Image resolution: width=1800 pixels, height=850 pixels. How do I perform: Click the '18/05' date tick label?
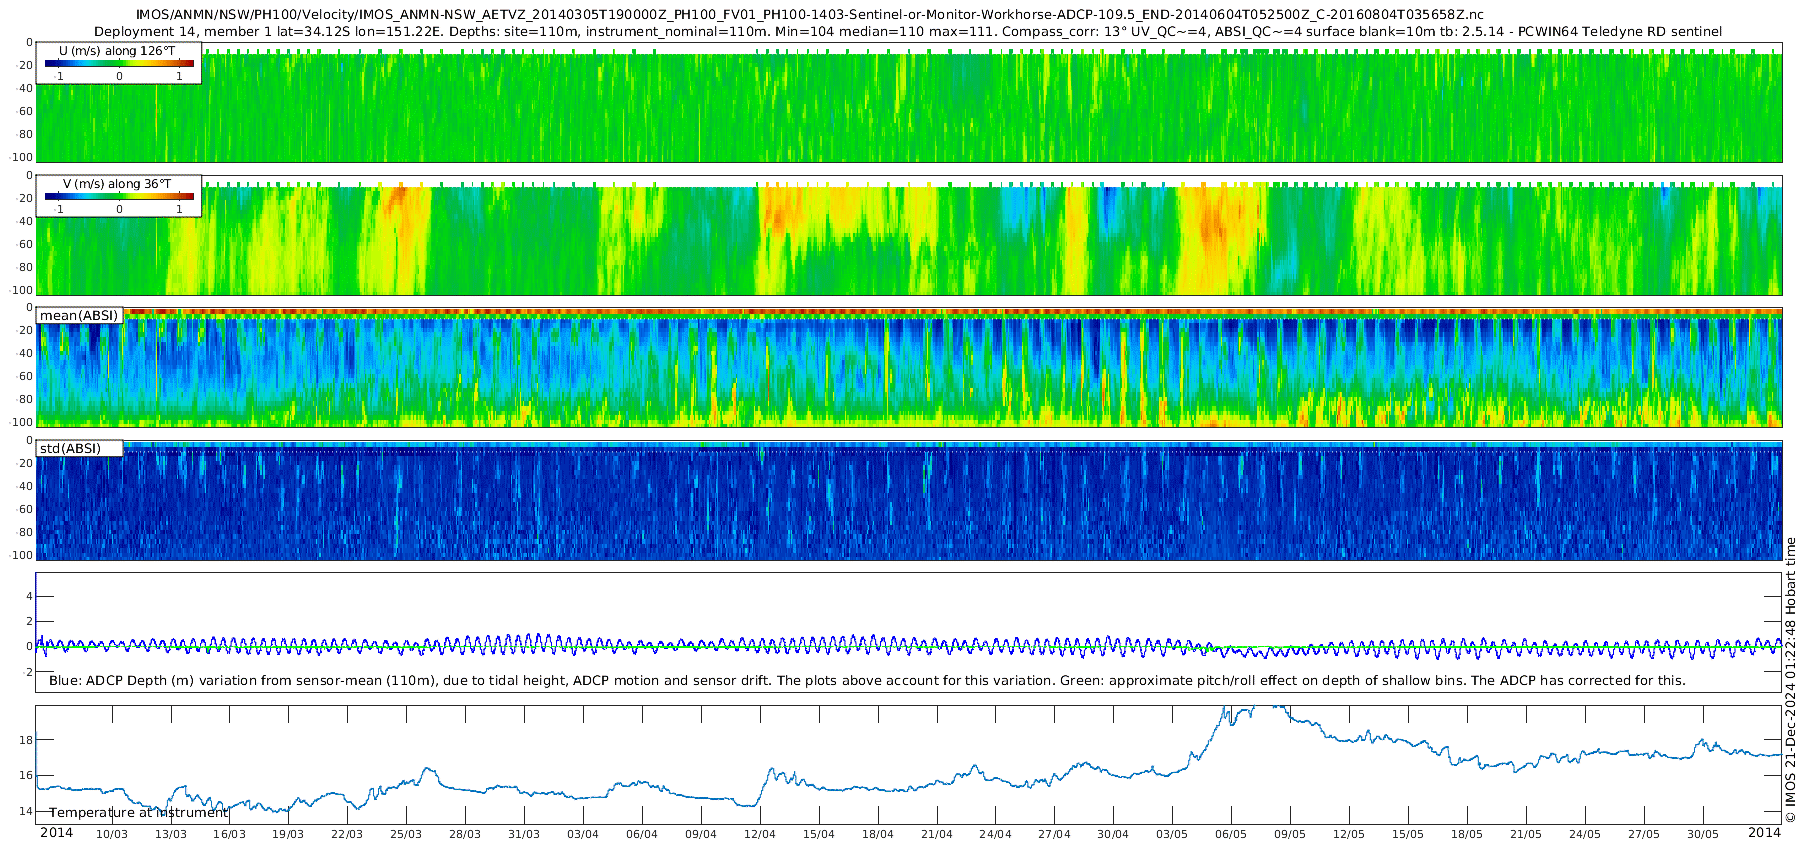pyautogui.click(x=1467, y=834)
